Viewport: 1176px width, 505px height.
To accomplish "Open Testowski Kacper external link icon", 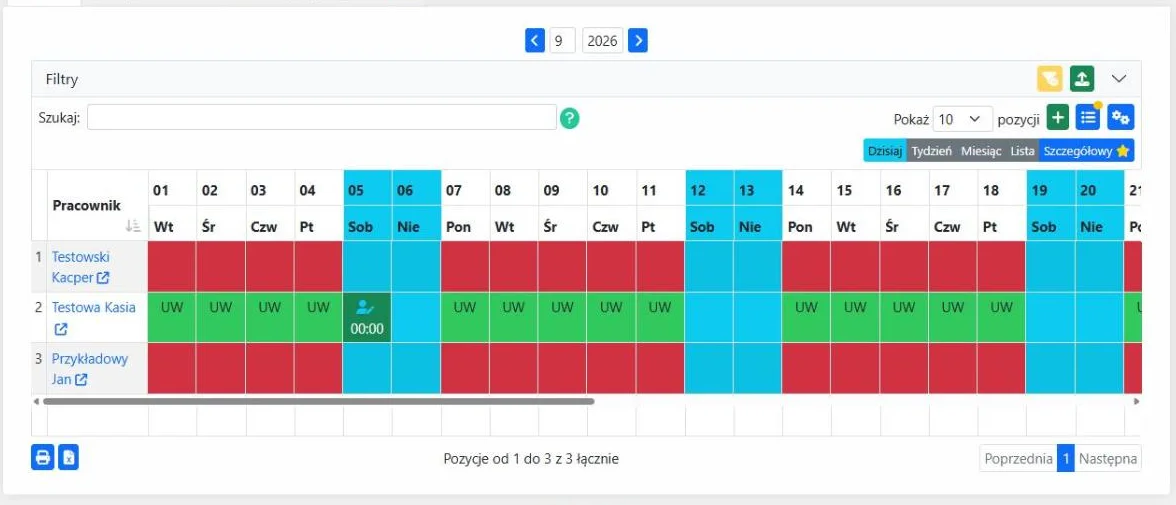I will click(x=103, y=278).
